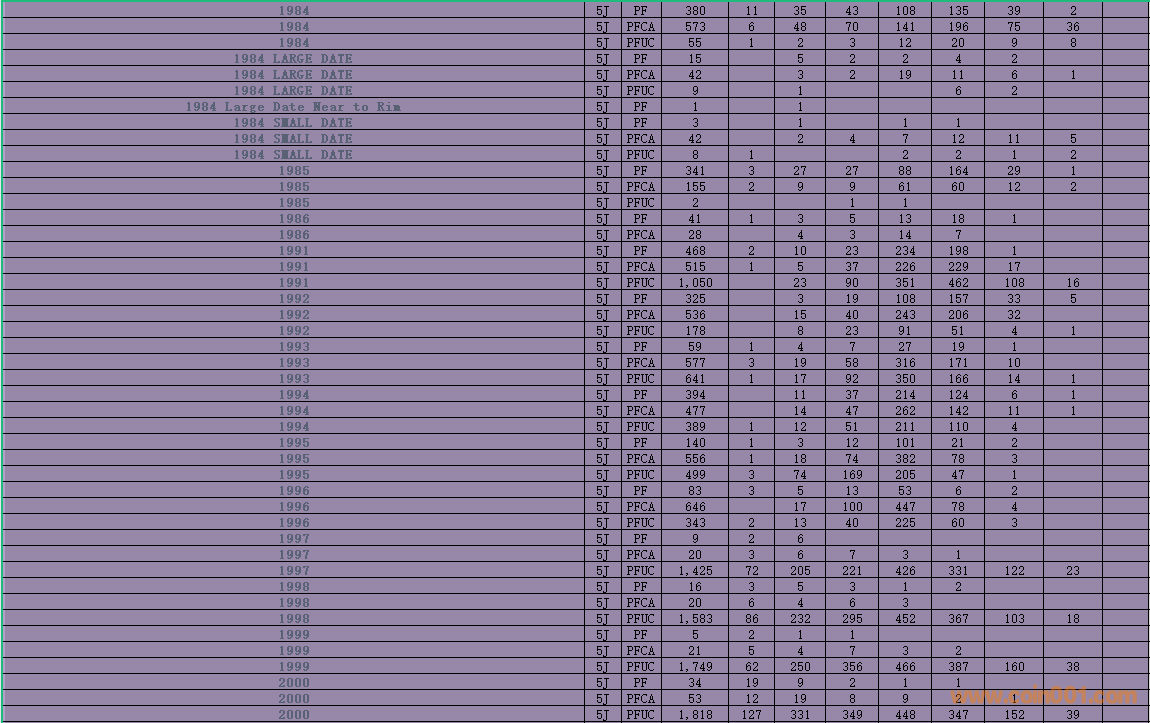1150x723 pixels.
Task: Click the 573 cell in 1984 PFCA row
Action: pyautogui.click(x=695, y=27)
